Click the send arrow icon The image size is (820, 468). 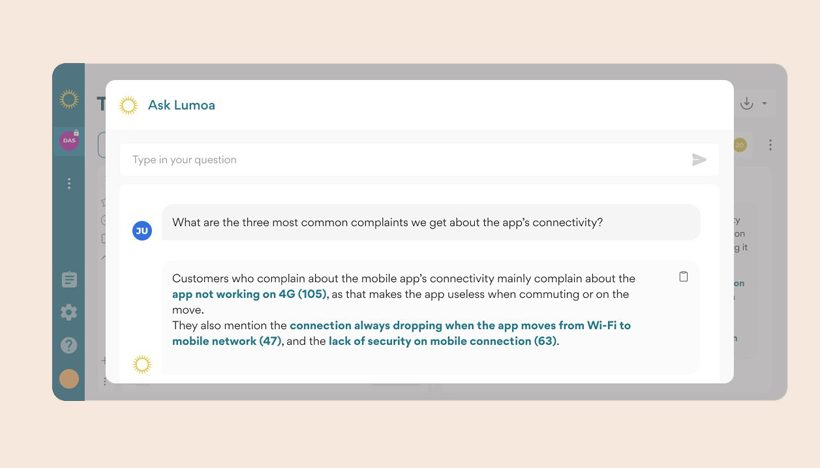[x=699, y=159]
